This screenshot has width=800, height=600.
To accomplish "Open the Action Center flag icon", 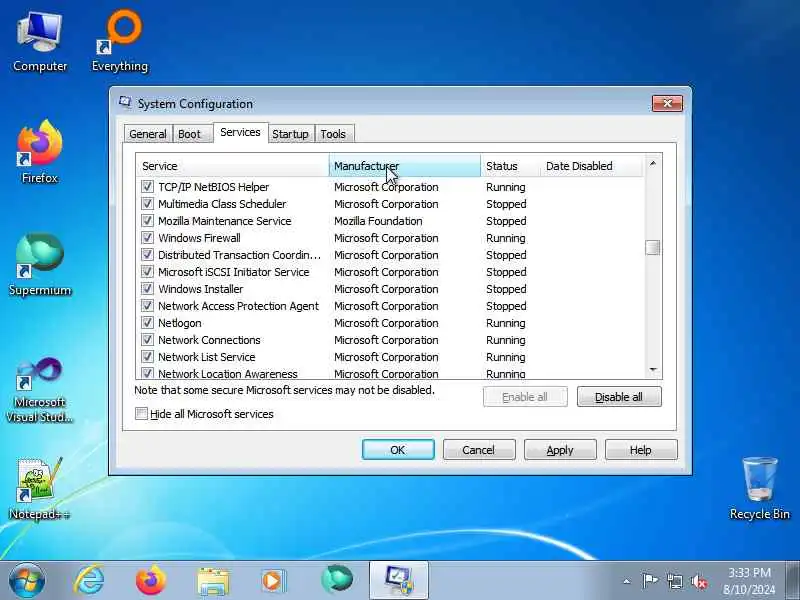I will pyautogui.click(x=650, y=581).
